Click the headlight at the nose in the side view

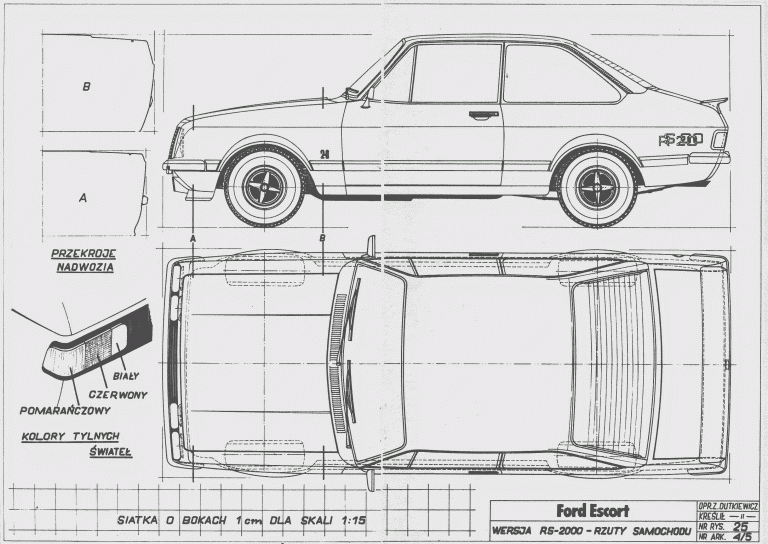(x=177, y=142)
